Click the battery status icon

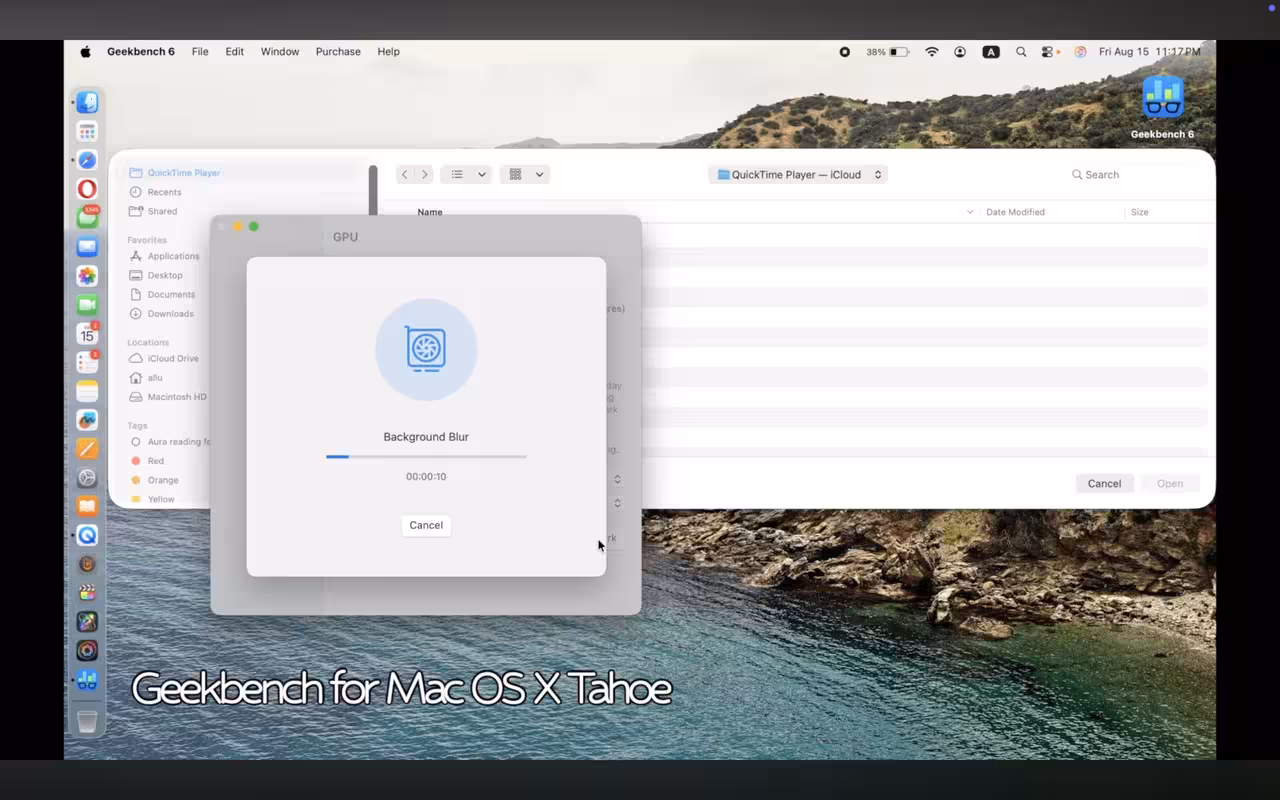pos(888,52)
